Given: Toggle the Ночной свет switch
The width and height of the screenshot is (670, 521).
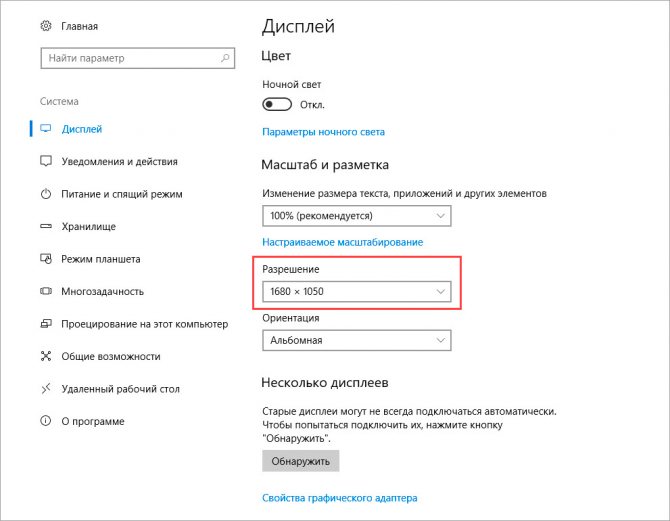Looking at the screenshot, I should 277,104.
